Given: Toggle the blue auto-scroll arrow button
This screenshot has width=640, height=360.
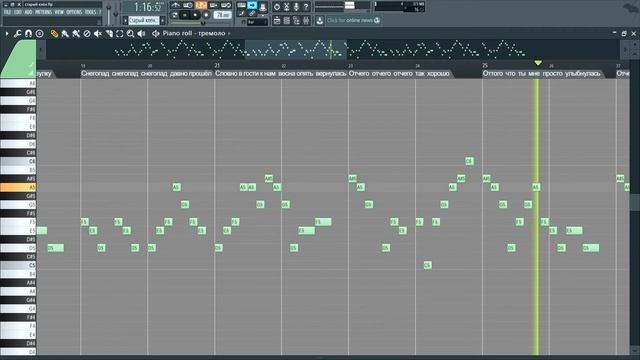Looking at the screenshot, I should tap(252, 5).
